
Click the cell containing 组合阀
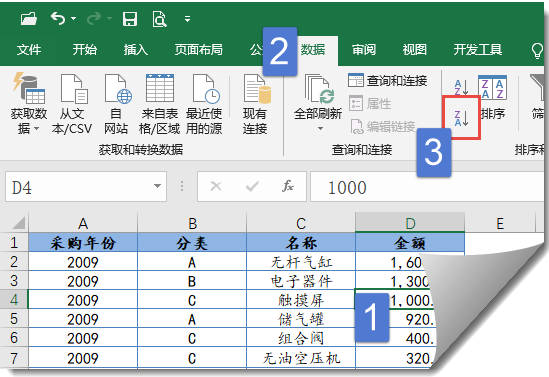point(301,338)
